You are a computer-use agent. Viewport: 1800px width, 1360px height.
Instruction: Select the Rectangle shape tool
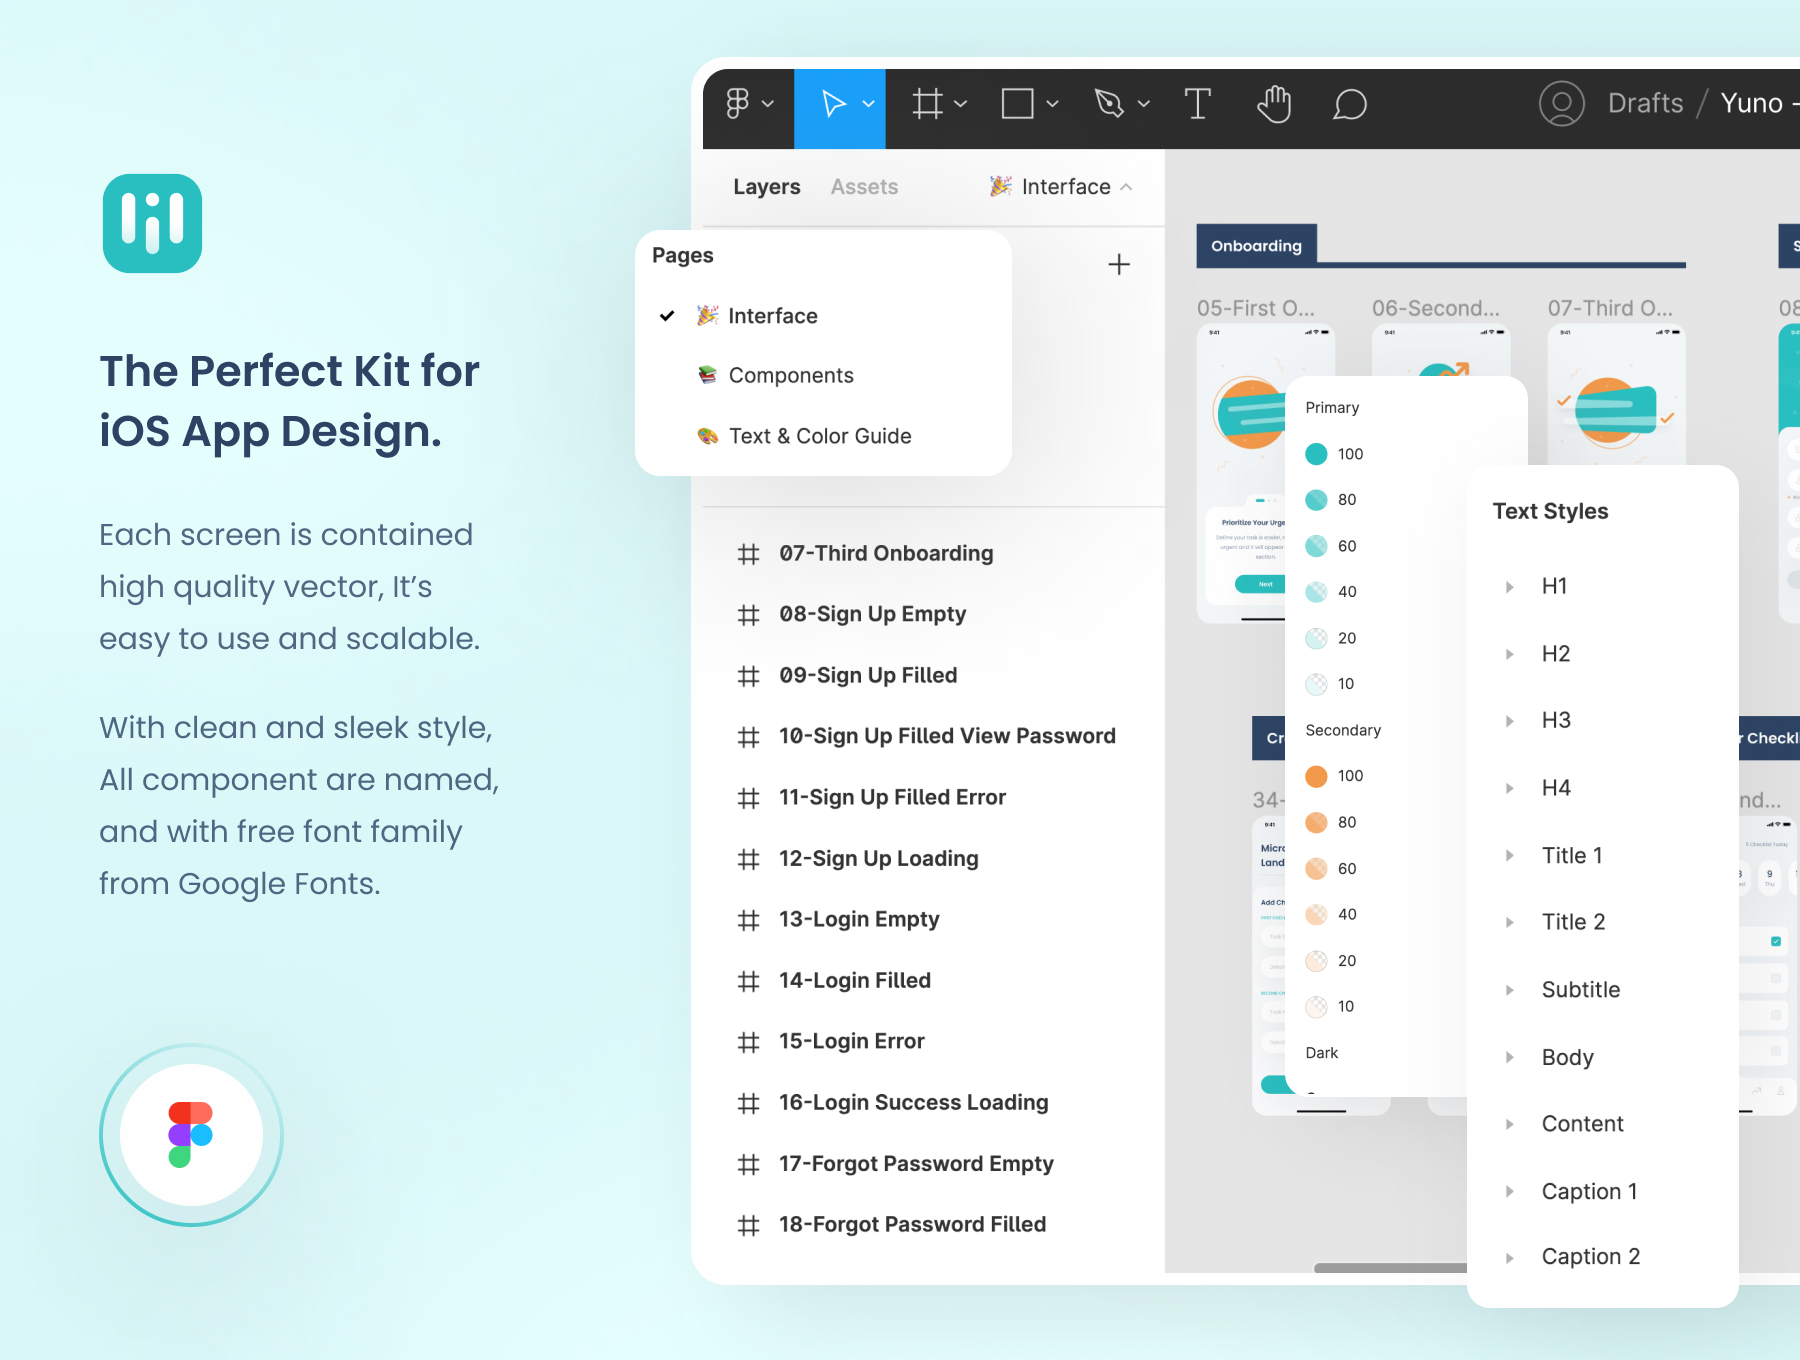(x=1017, y=104)
